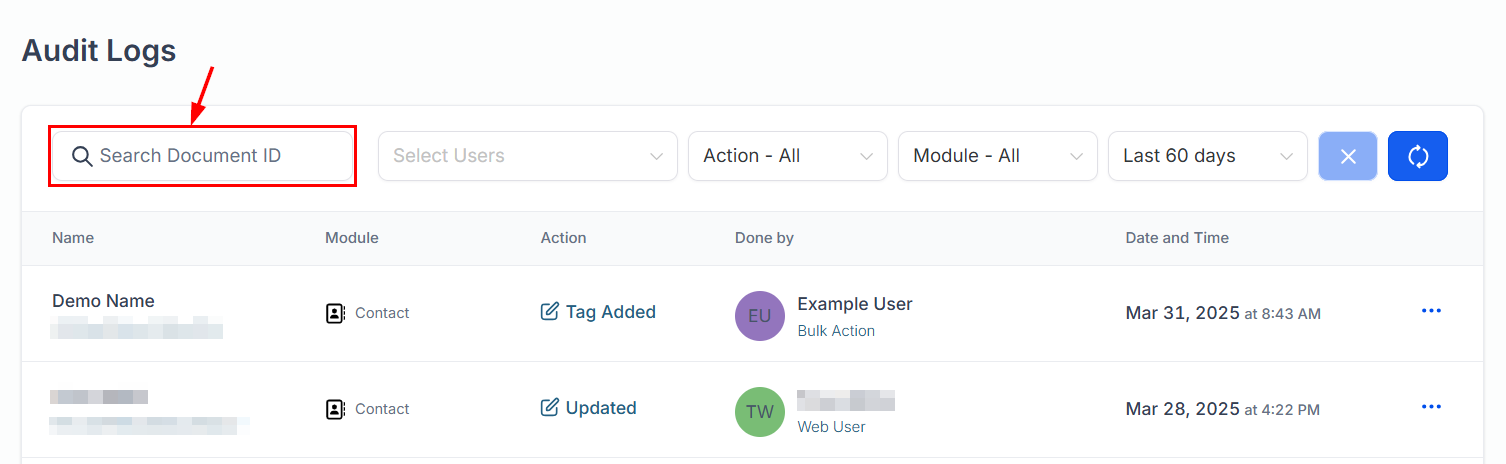Click the Date and Time column header

tap(1177, 238)
